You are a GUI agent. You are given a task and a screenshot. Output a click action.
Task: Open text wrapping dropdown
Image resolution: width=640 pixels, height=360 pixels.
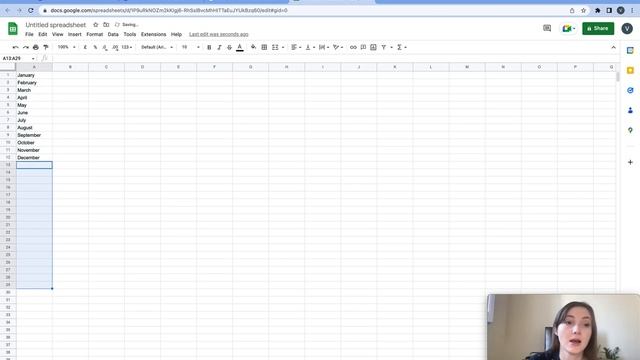pyautogui.click(x=324, y=47)
